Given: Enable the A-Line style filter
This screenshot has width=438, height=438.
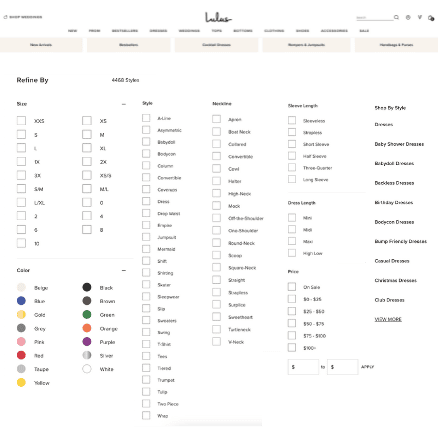Looking at the screenshot, I should pos(146,118).
